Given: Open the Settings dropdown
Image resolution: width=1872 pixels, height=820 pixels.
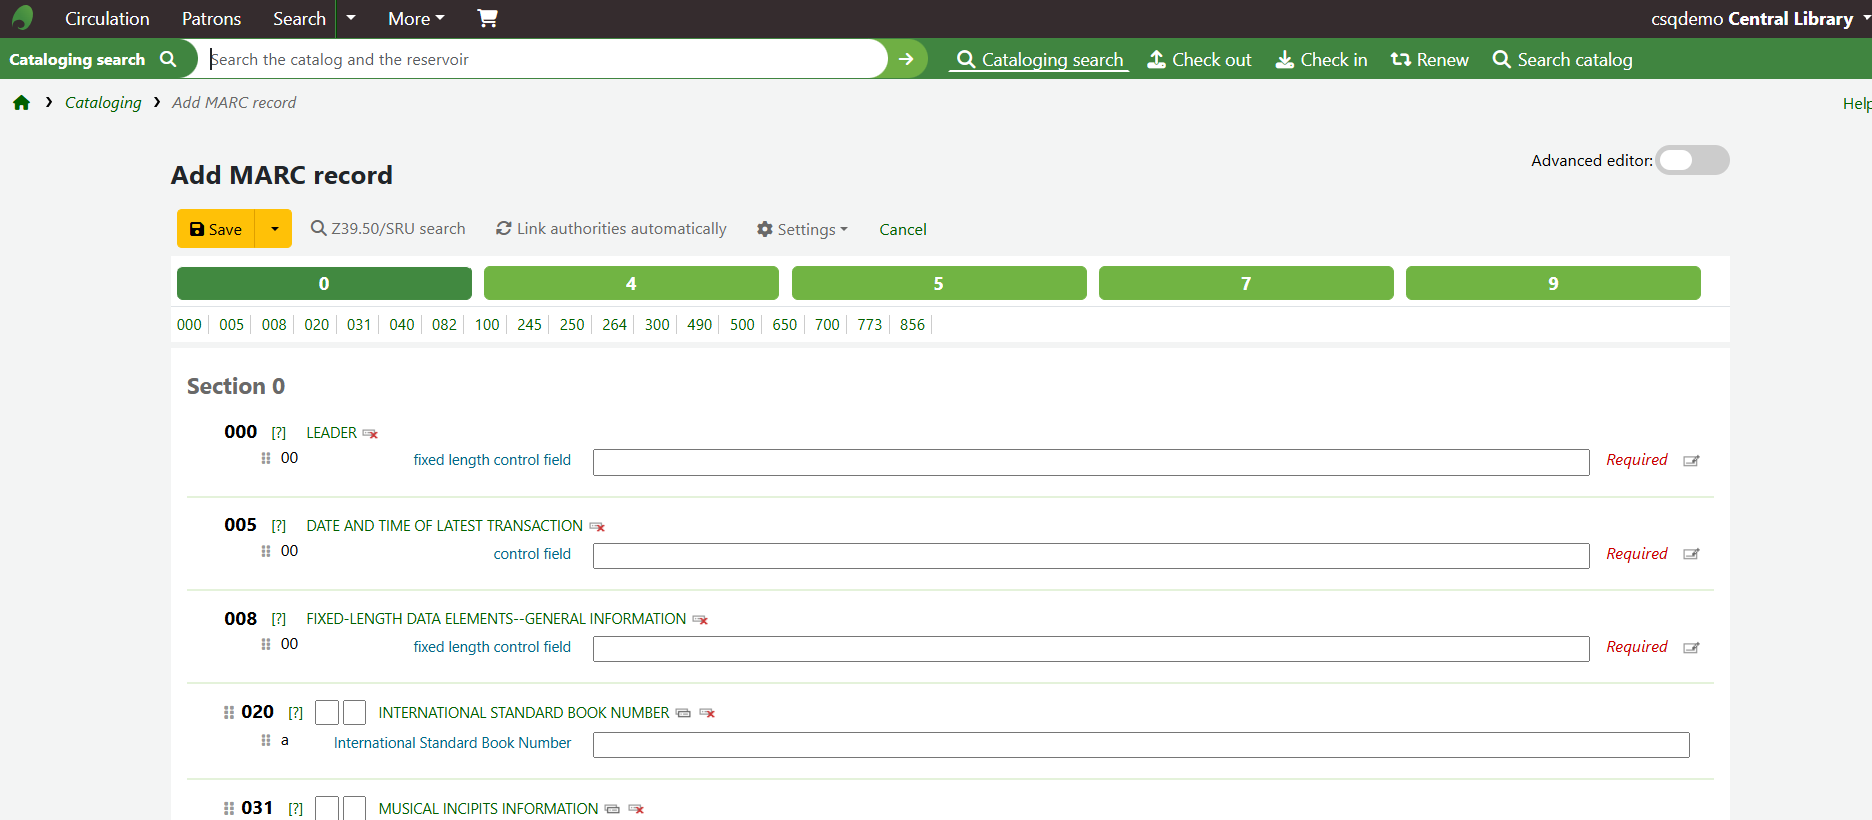Looking at the screenshot, I should (x=802, y=229).
